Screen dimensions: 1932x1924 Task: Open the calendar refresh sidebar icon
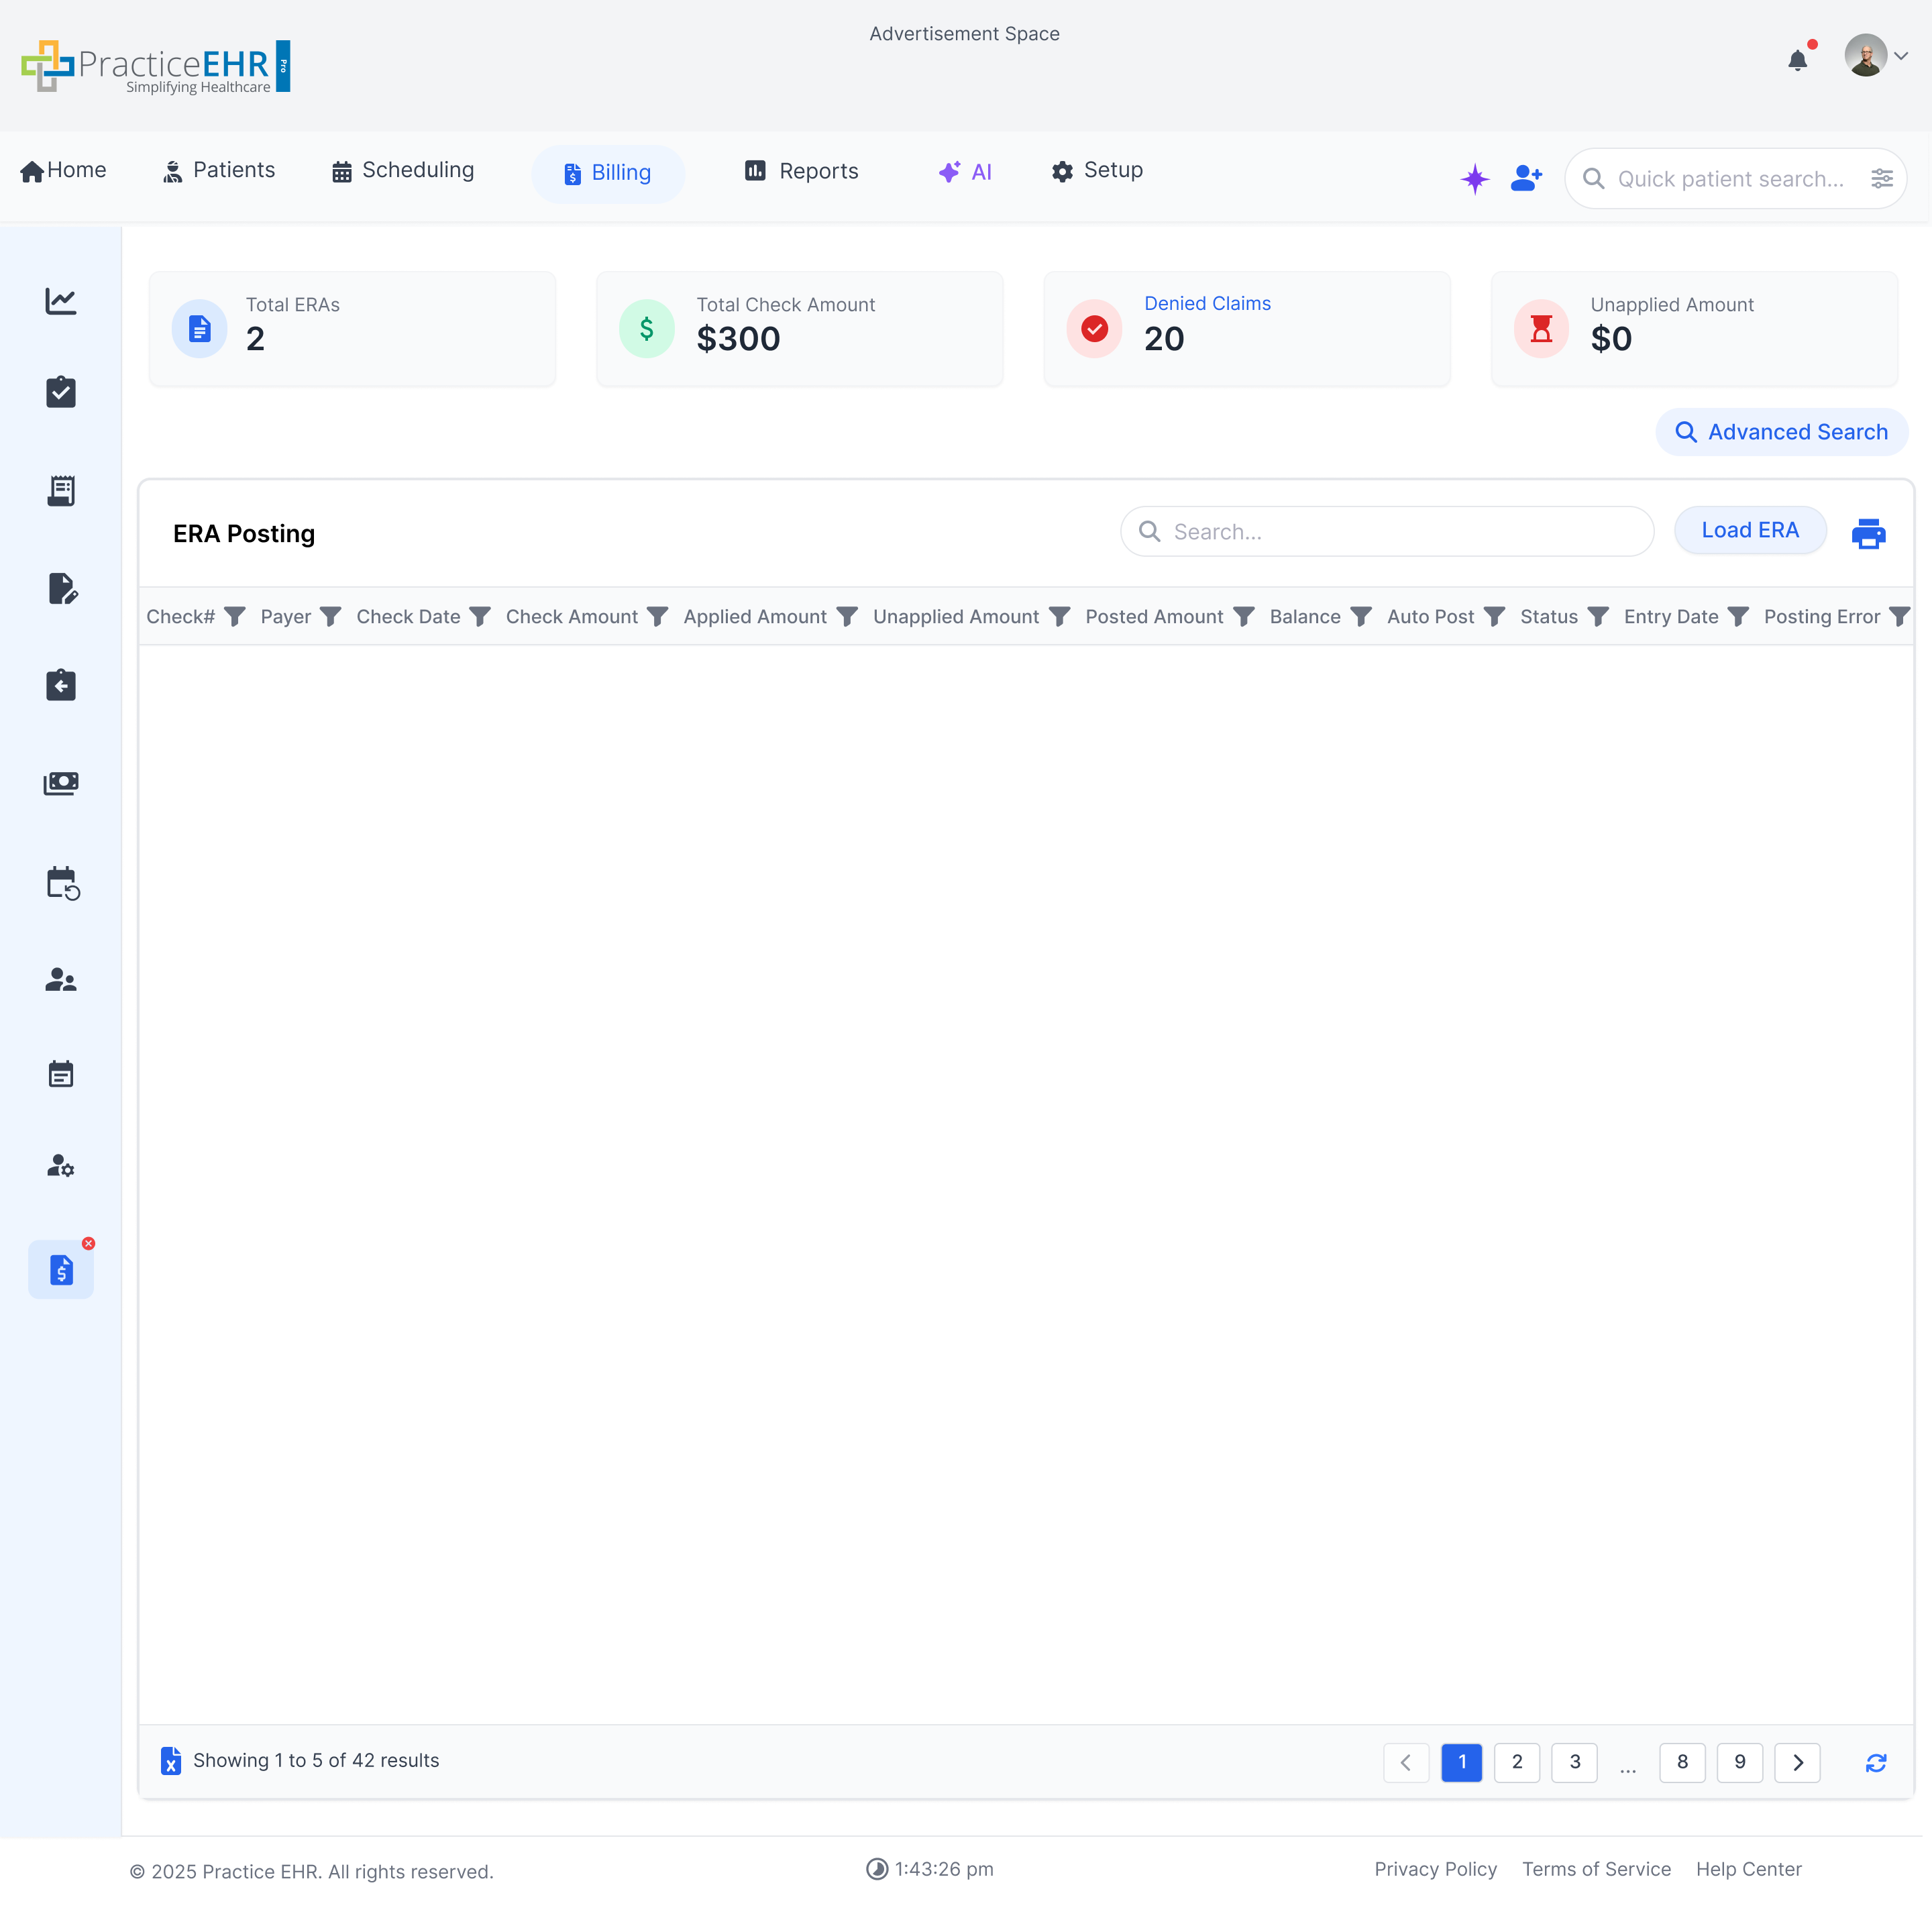(x=61, y=884)
